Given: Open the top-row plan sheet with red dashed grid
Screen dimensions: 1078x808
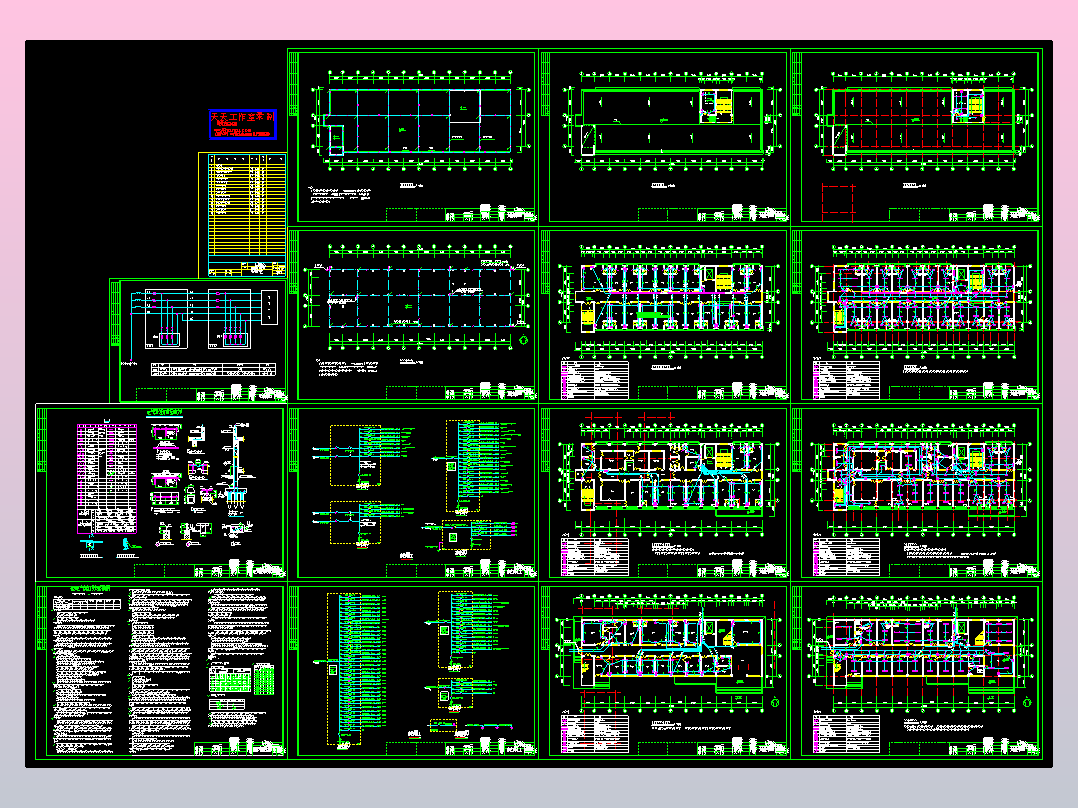Looking at the screenshot, I should coord(916,137).
